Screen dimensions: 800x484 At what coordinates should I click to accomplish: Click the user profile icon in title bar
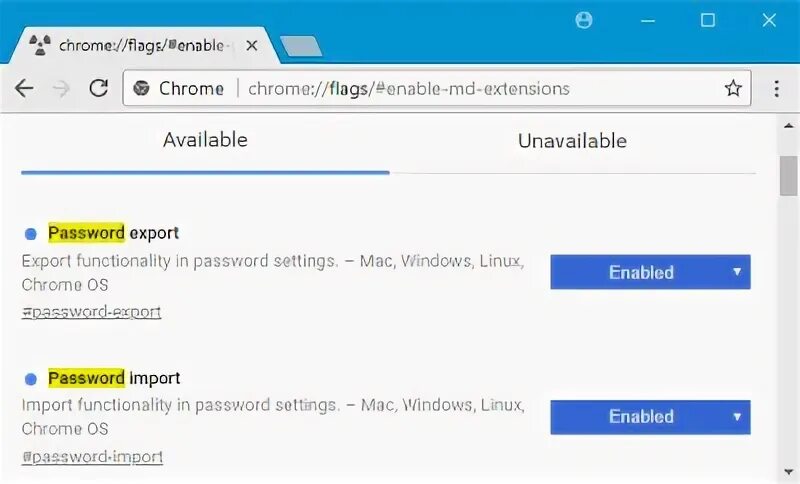pyautogui.click(x=584, y=20)
